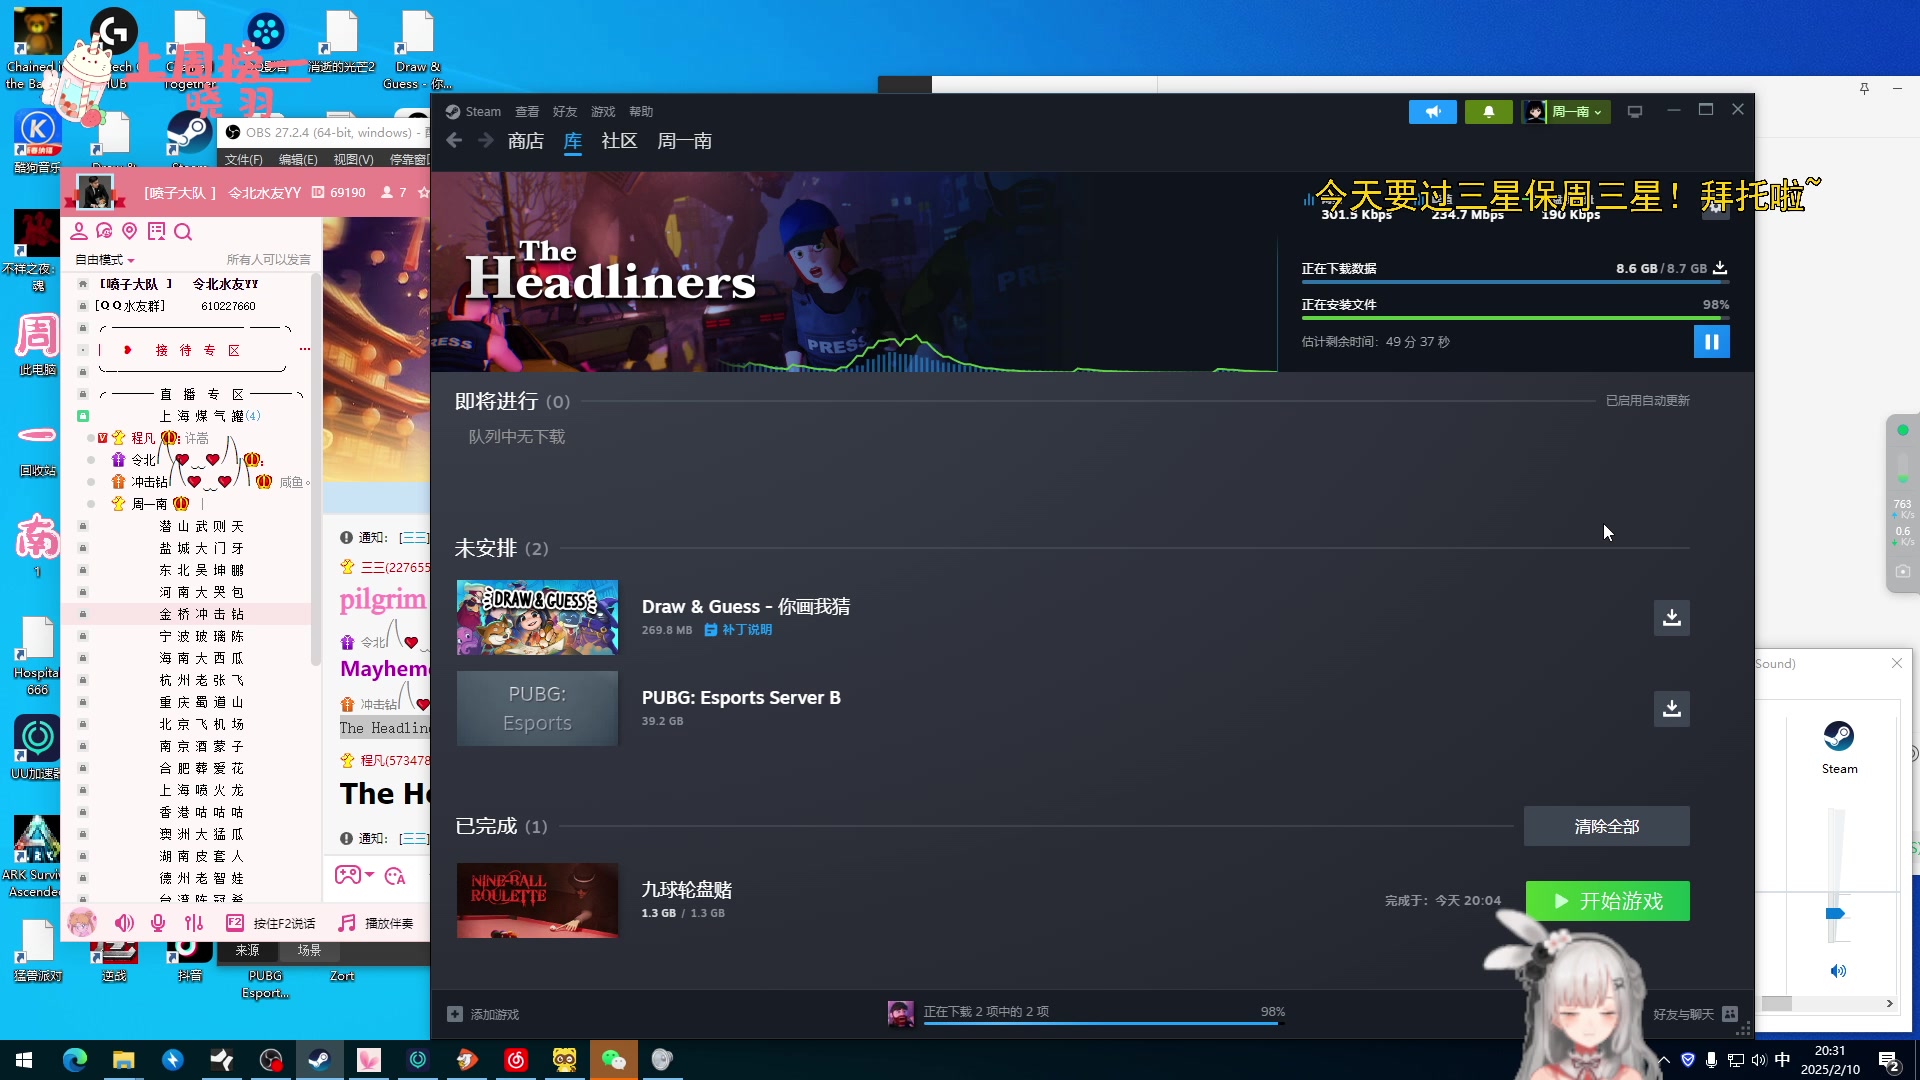
Task: Click the 九球轮盘赌 game thumbnail
Action: 537,901
